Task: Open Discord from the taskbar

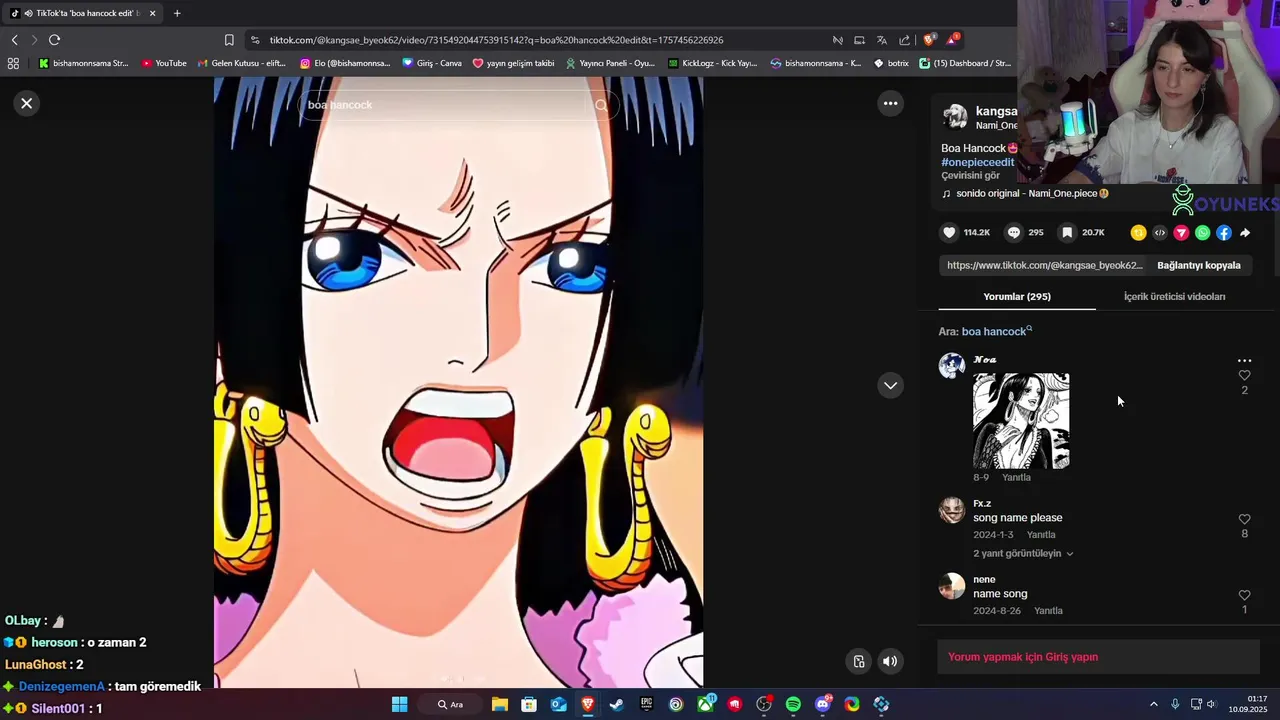Action: coord(823,704)
